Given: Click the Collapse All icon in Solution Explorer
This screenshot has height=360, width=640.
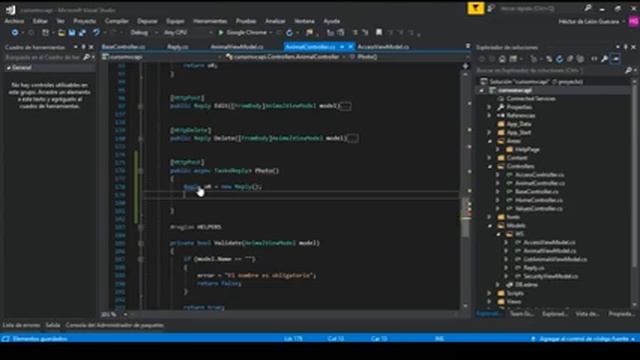Looking at the screenshot, I should click(x=570, y=59).
